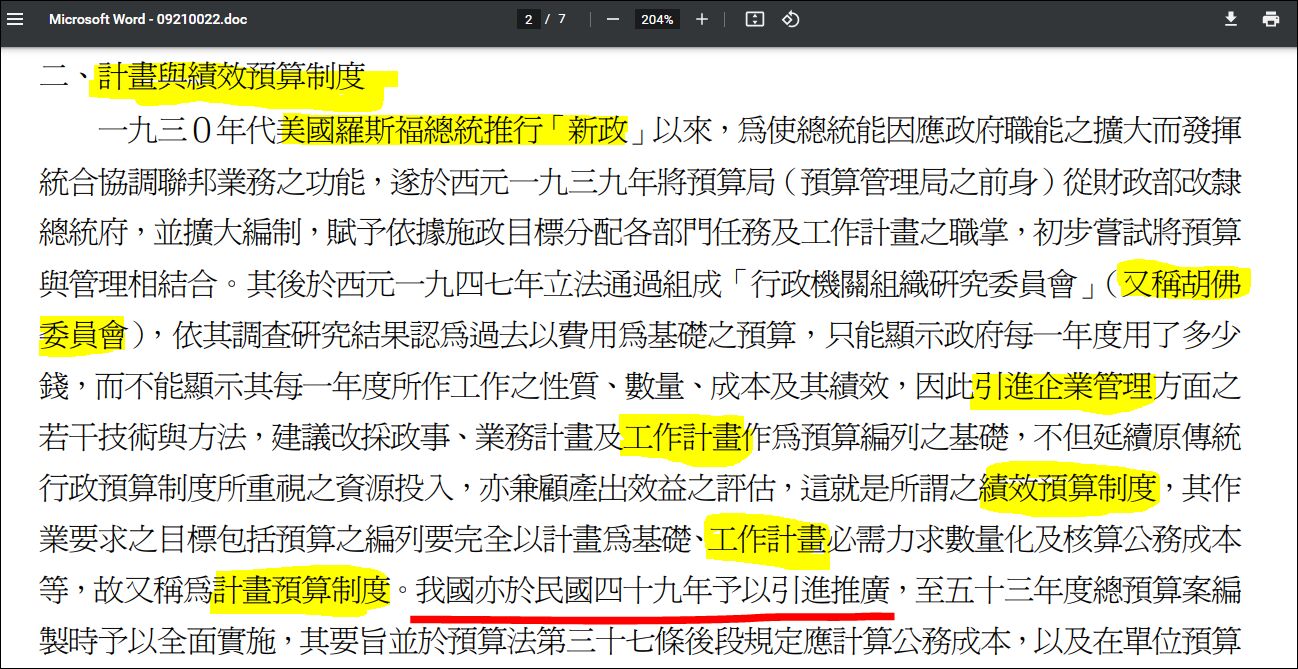Viewport: 1298px width, 669px height.
Task: Click the highlighted 績效預算制度 in the paragraph
Action: (1068, 488)
